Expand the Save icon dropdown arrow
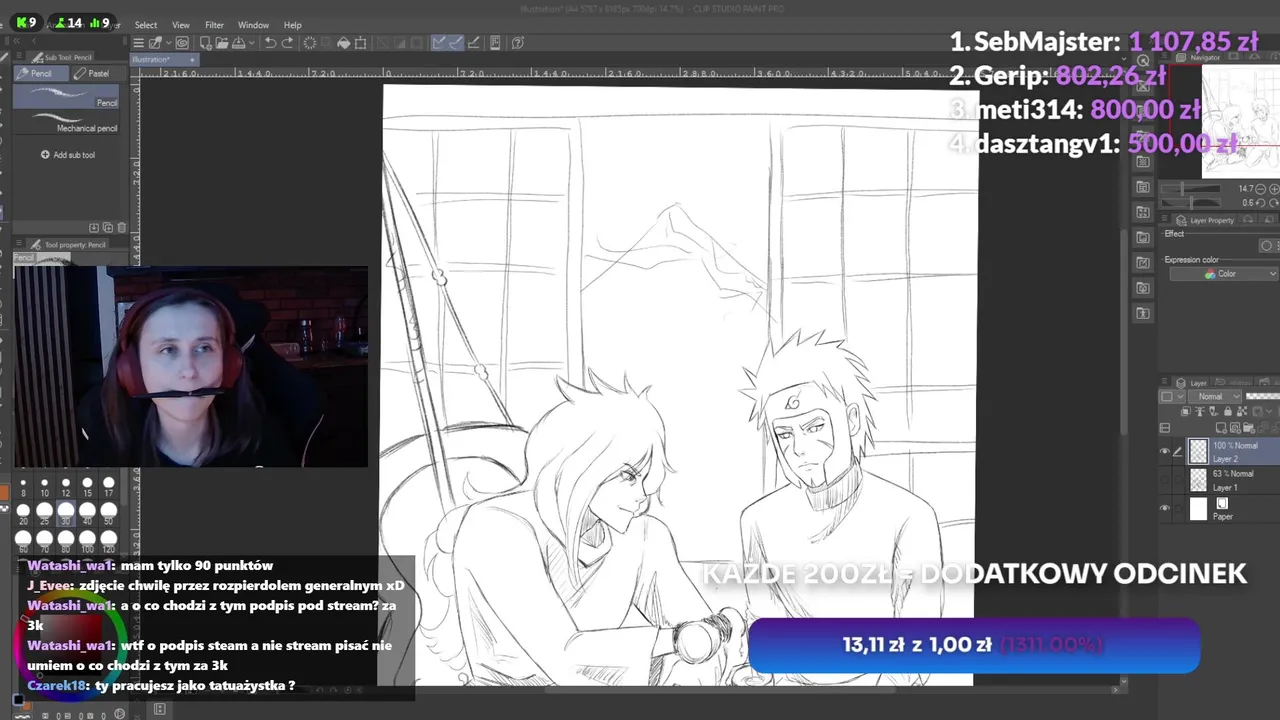 point(252,42)
